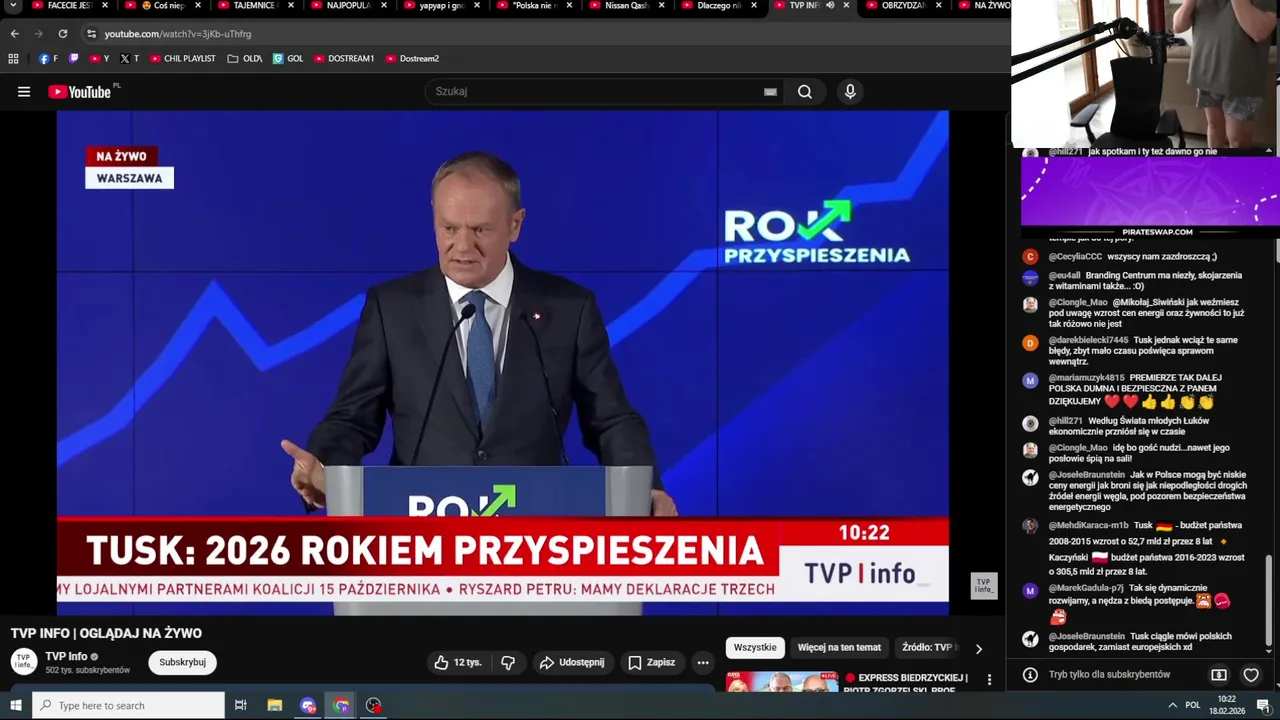The image size is (1280, 720).
Task: Click the Windows taskbar search box
Action: point(128,706)
